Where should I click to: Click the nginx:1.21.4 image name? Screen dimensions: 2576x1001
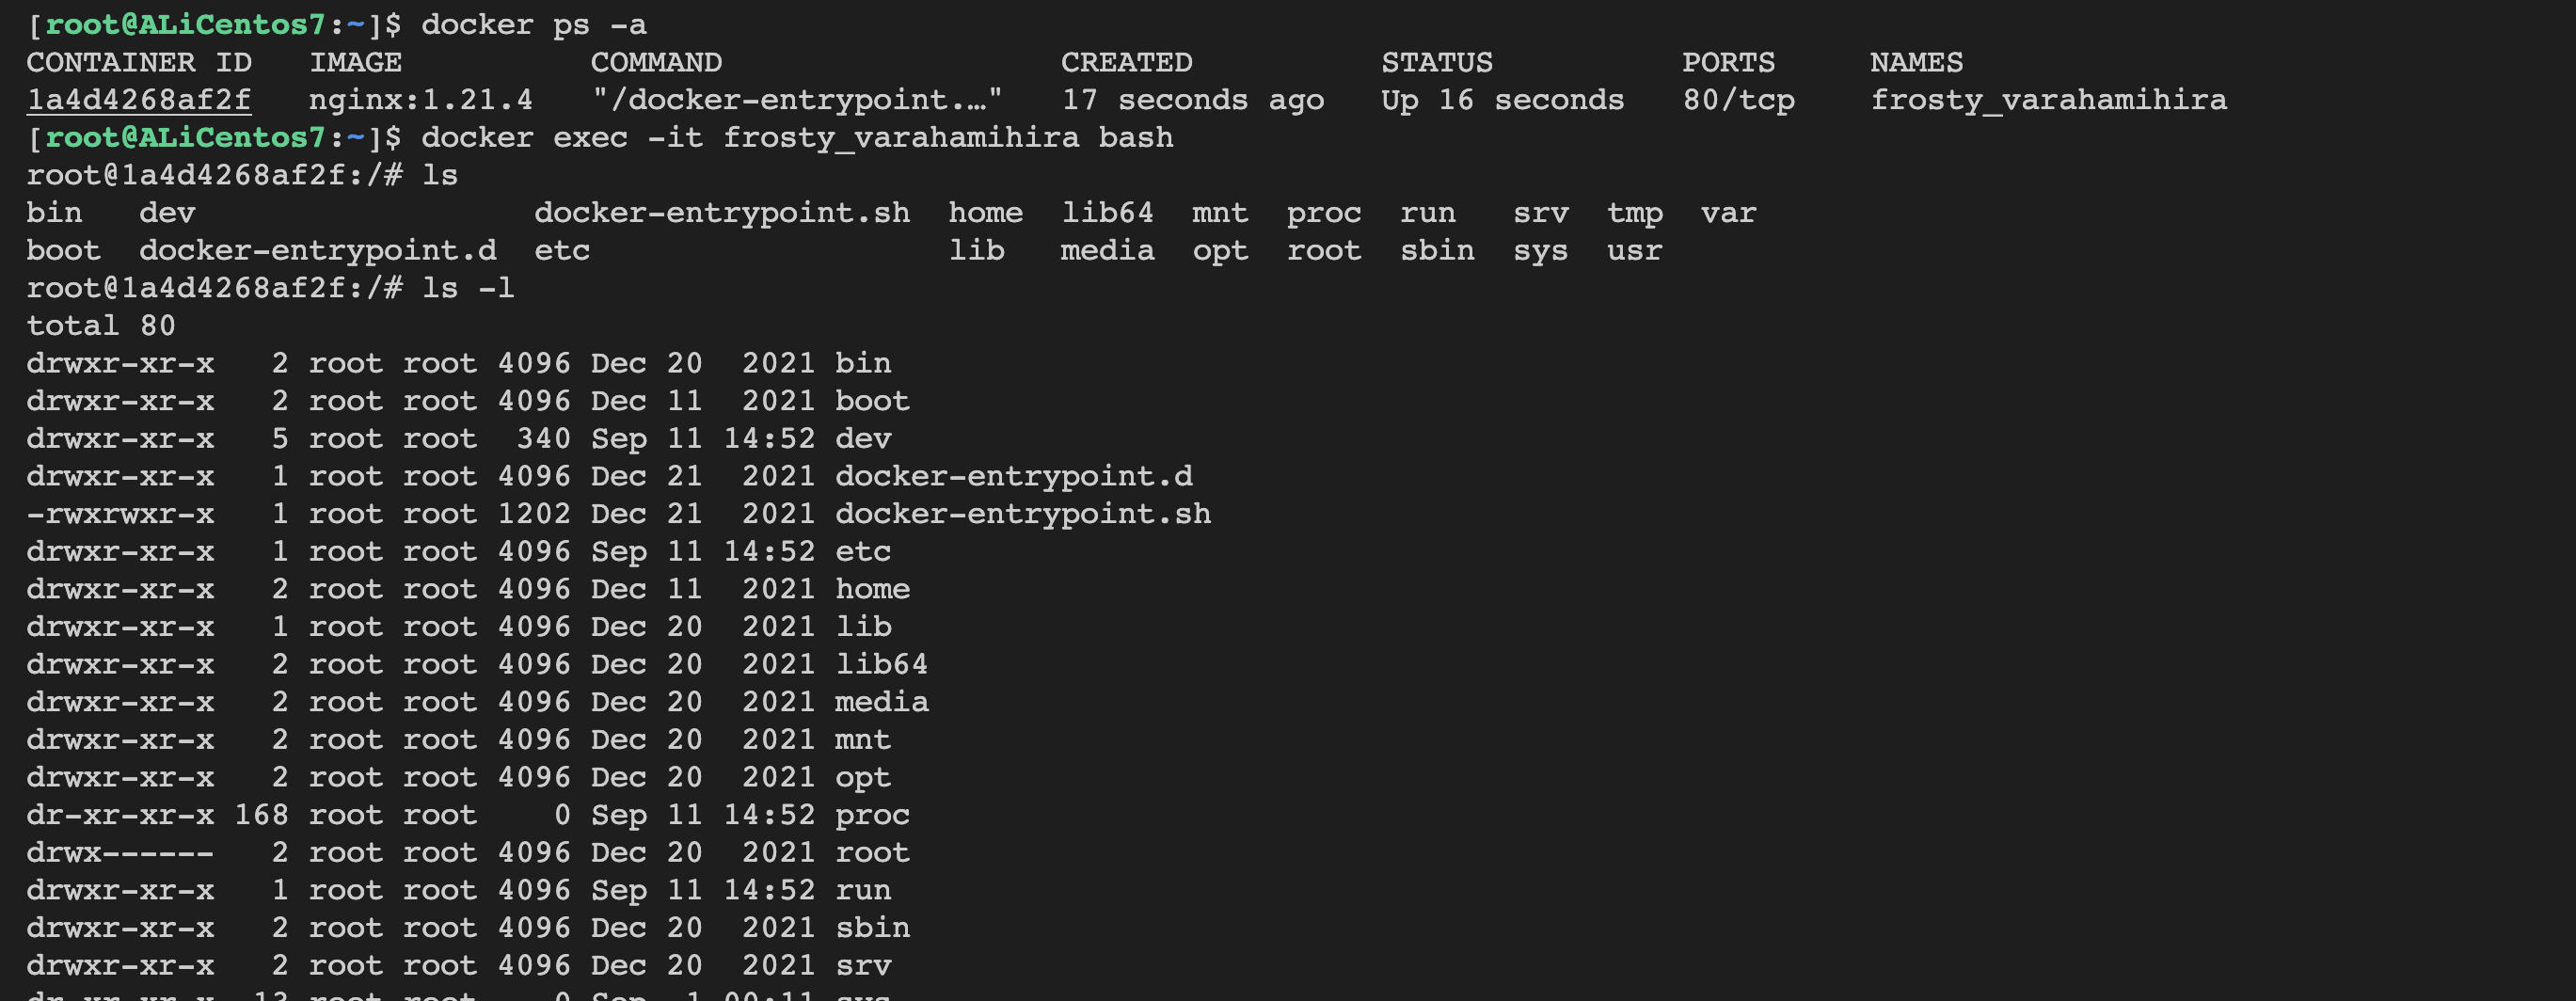pos(420,100)
